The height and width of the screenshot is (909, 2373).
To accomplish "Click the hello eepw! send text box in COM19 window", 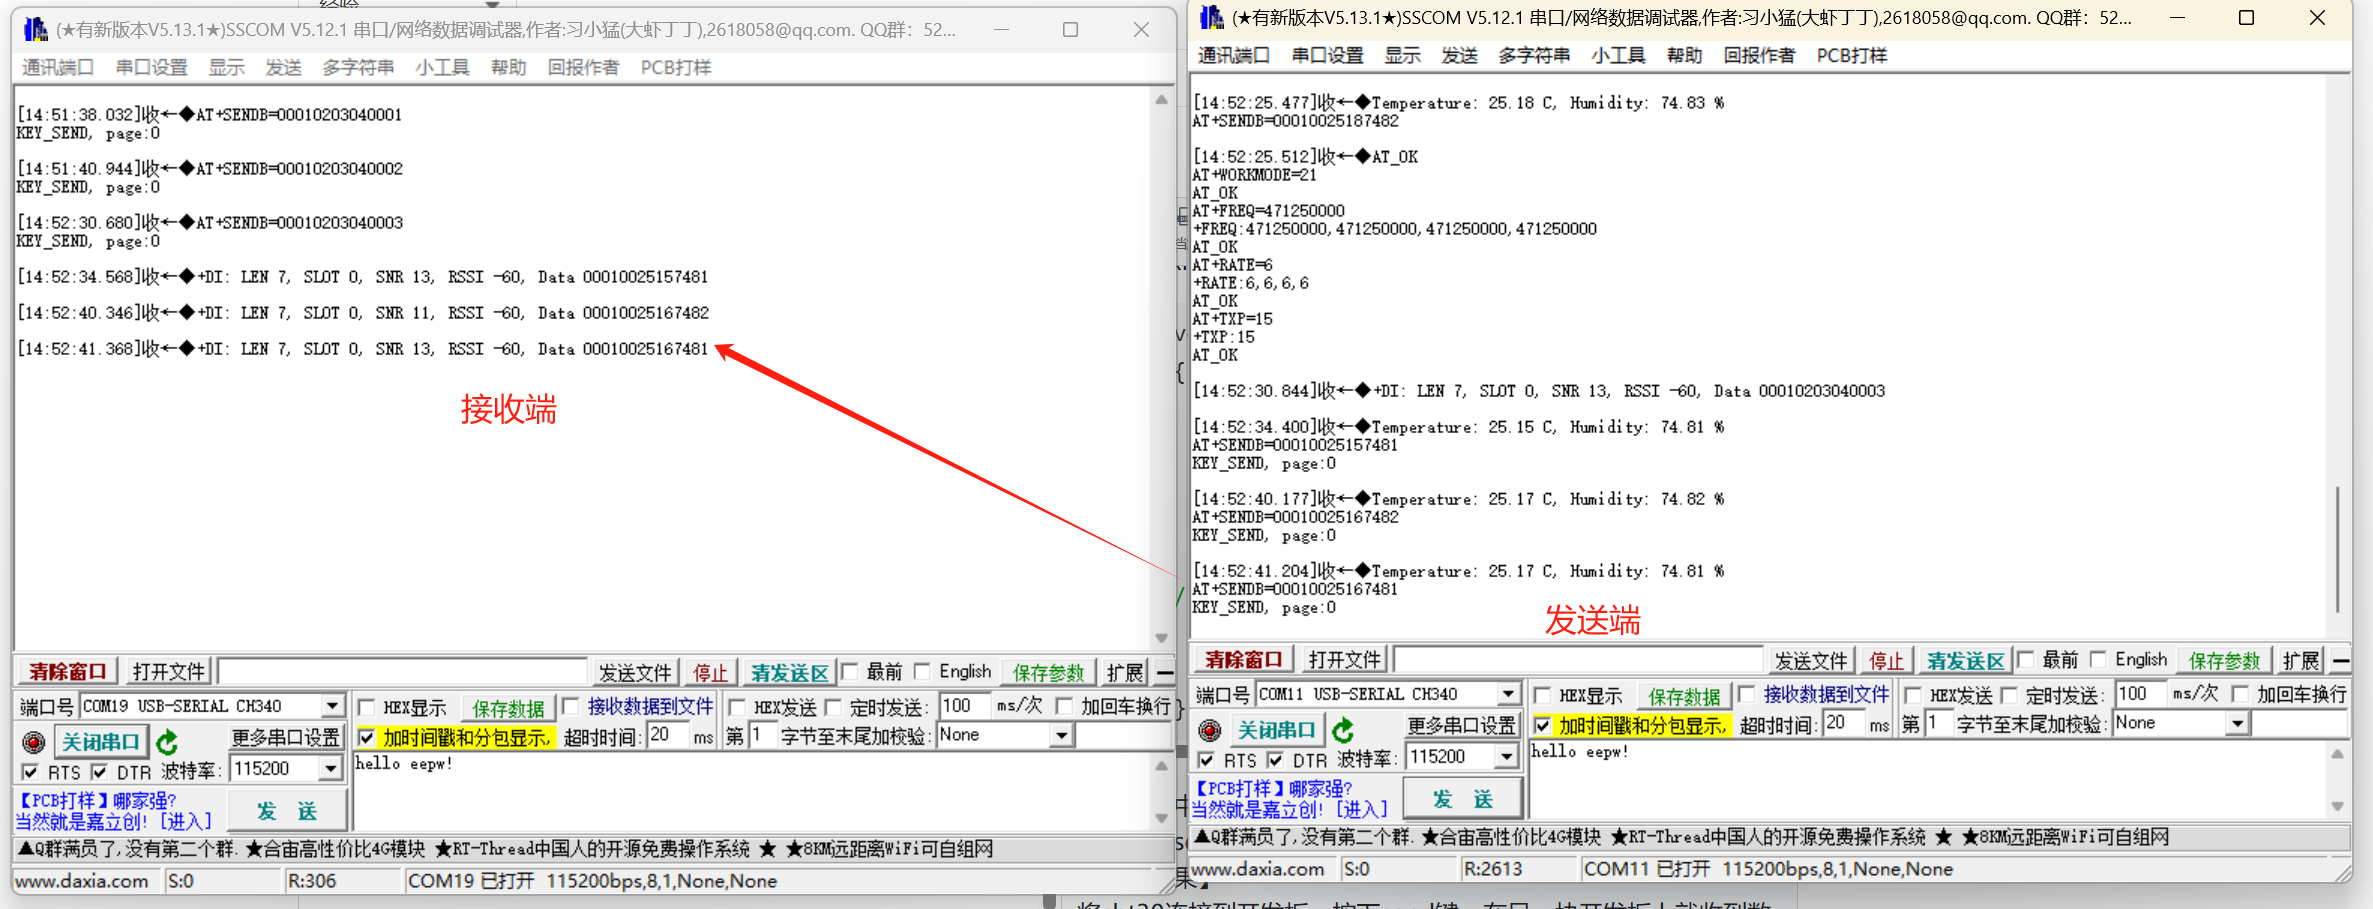I will [752, 791].
